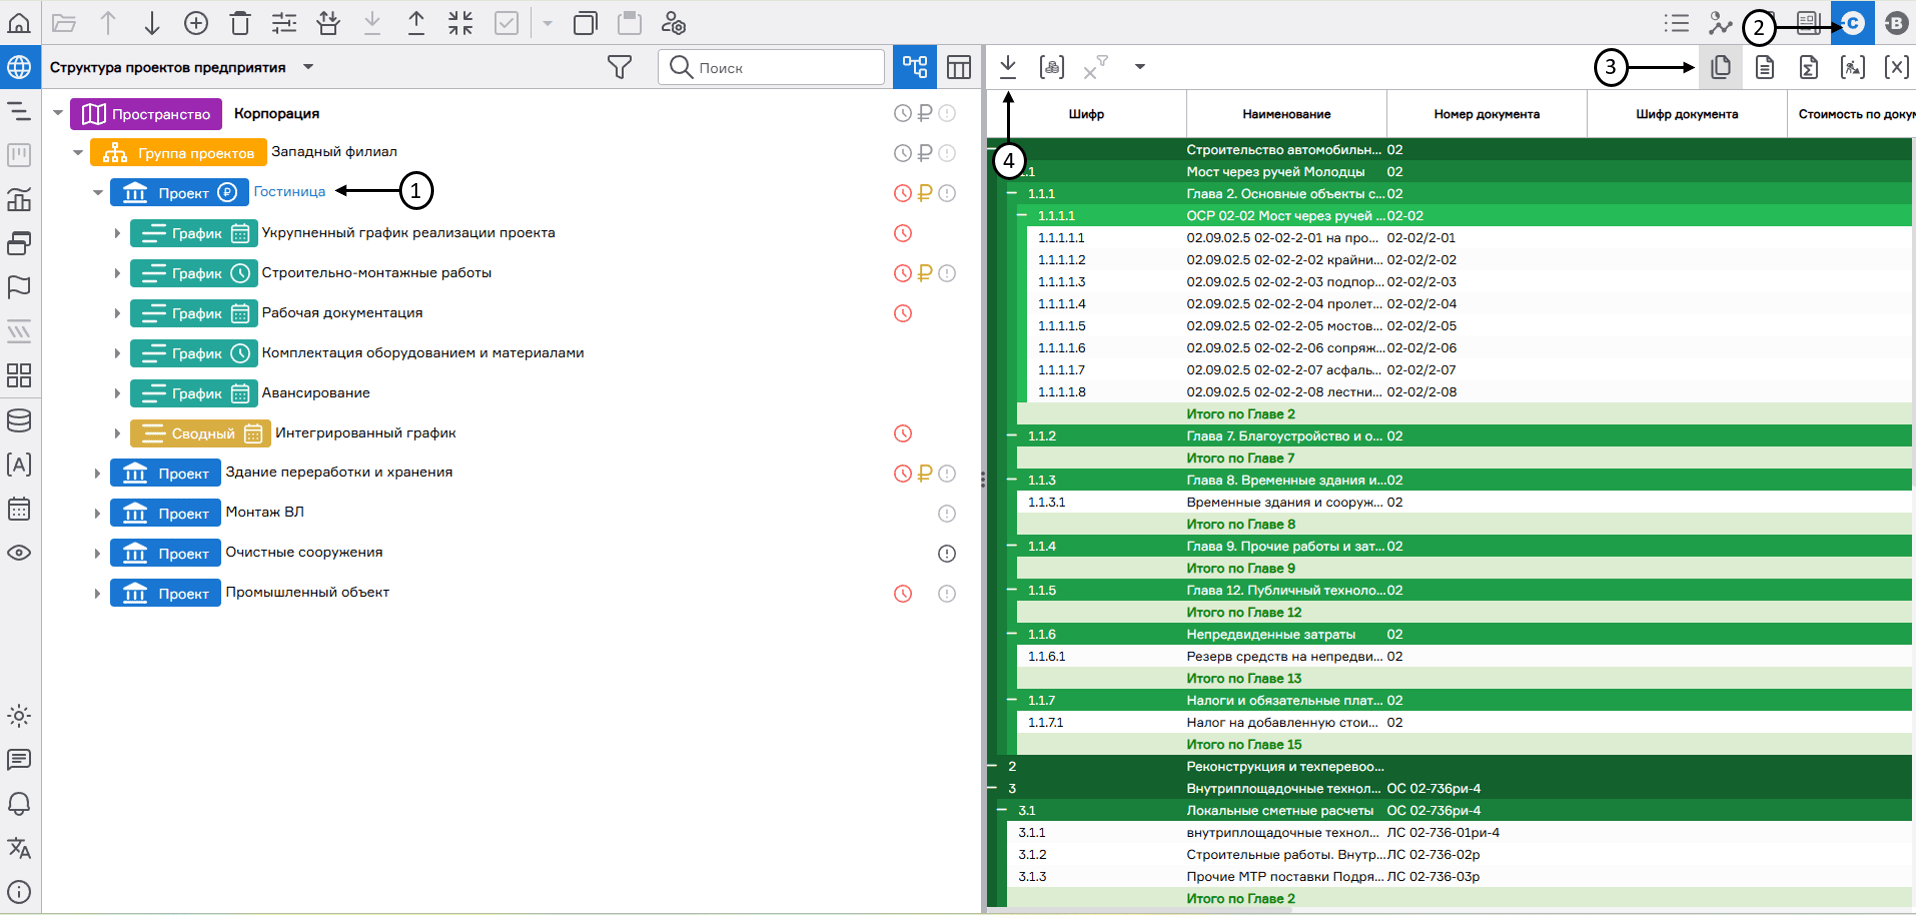The image size is (1916, 915).
Task: Open the Гостиница project link
Action: point(289,192)
